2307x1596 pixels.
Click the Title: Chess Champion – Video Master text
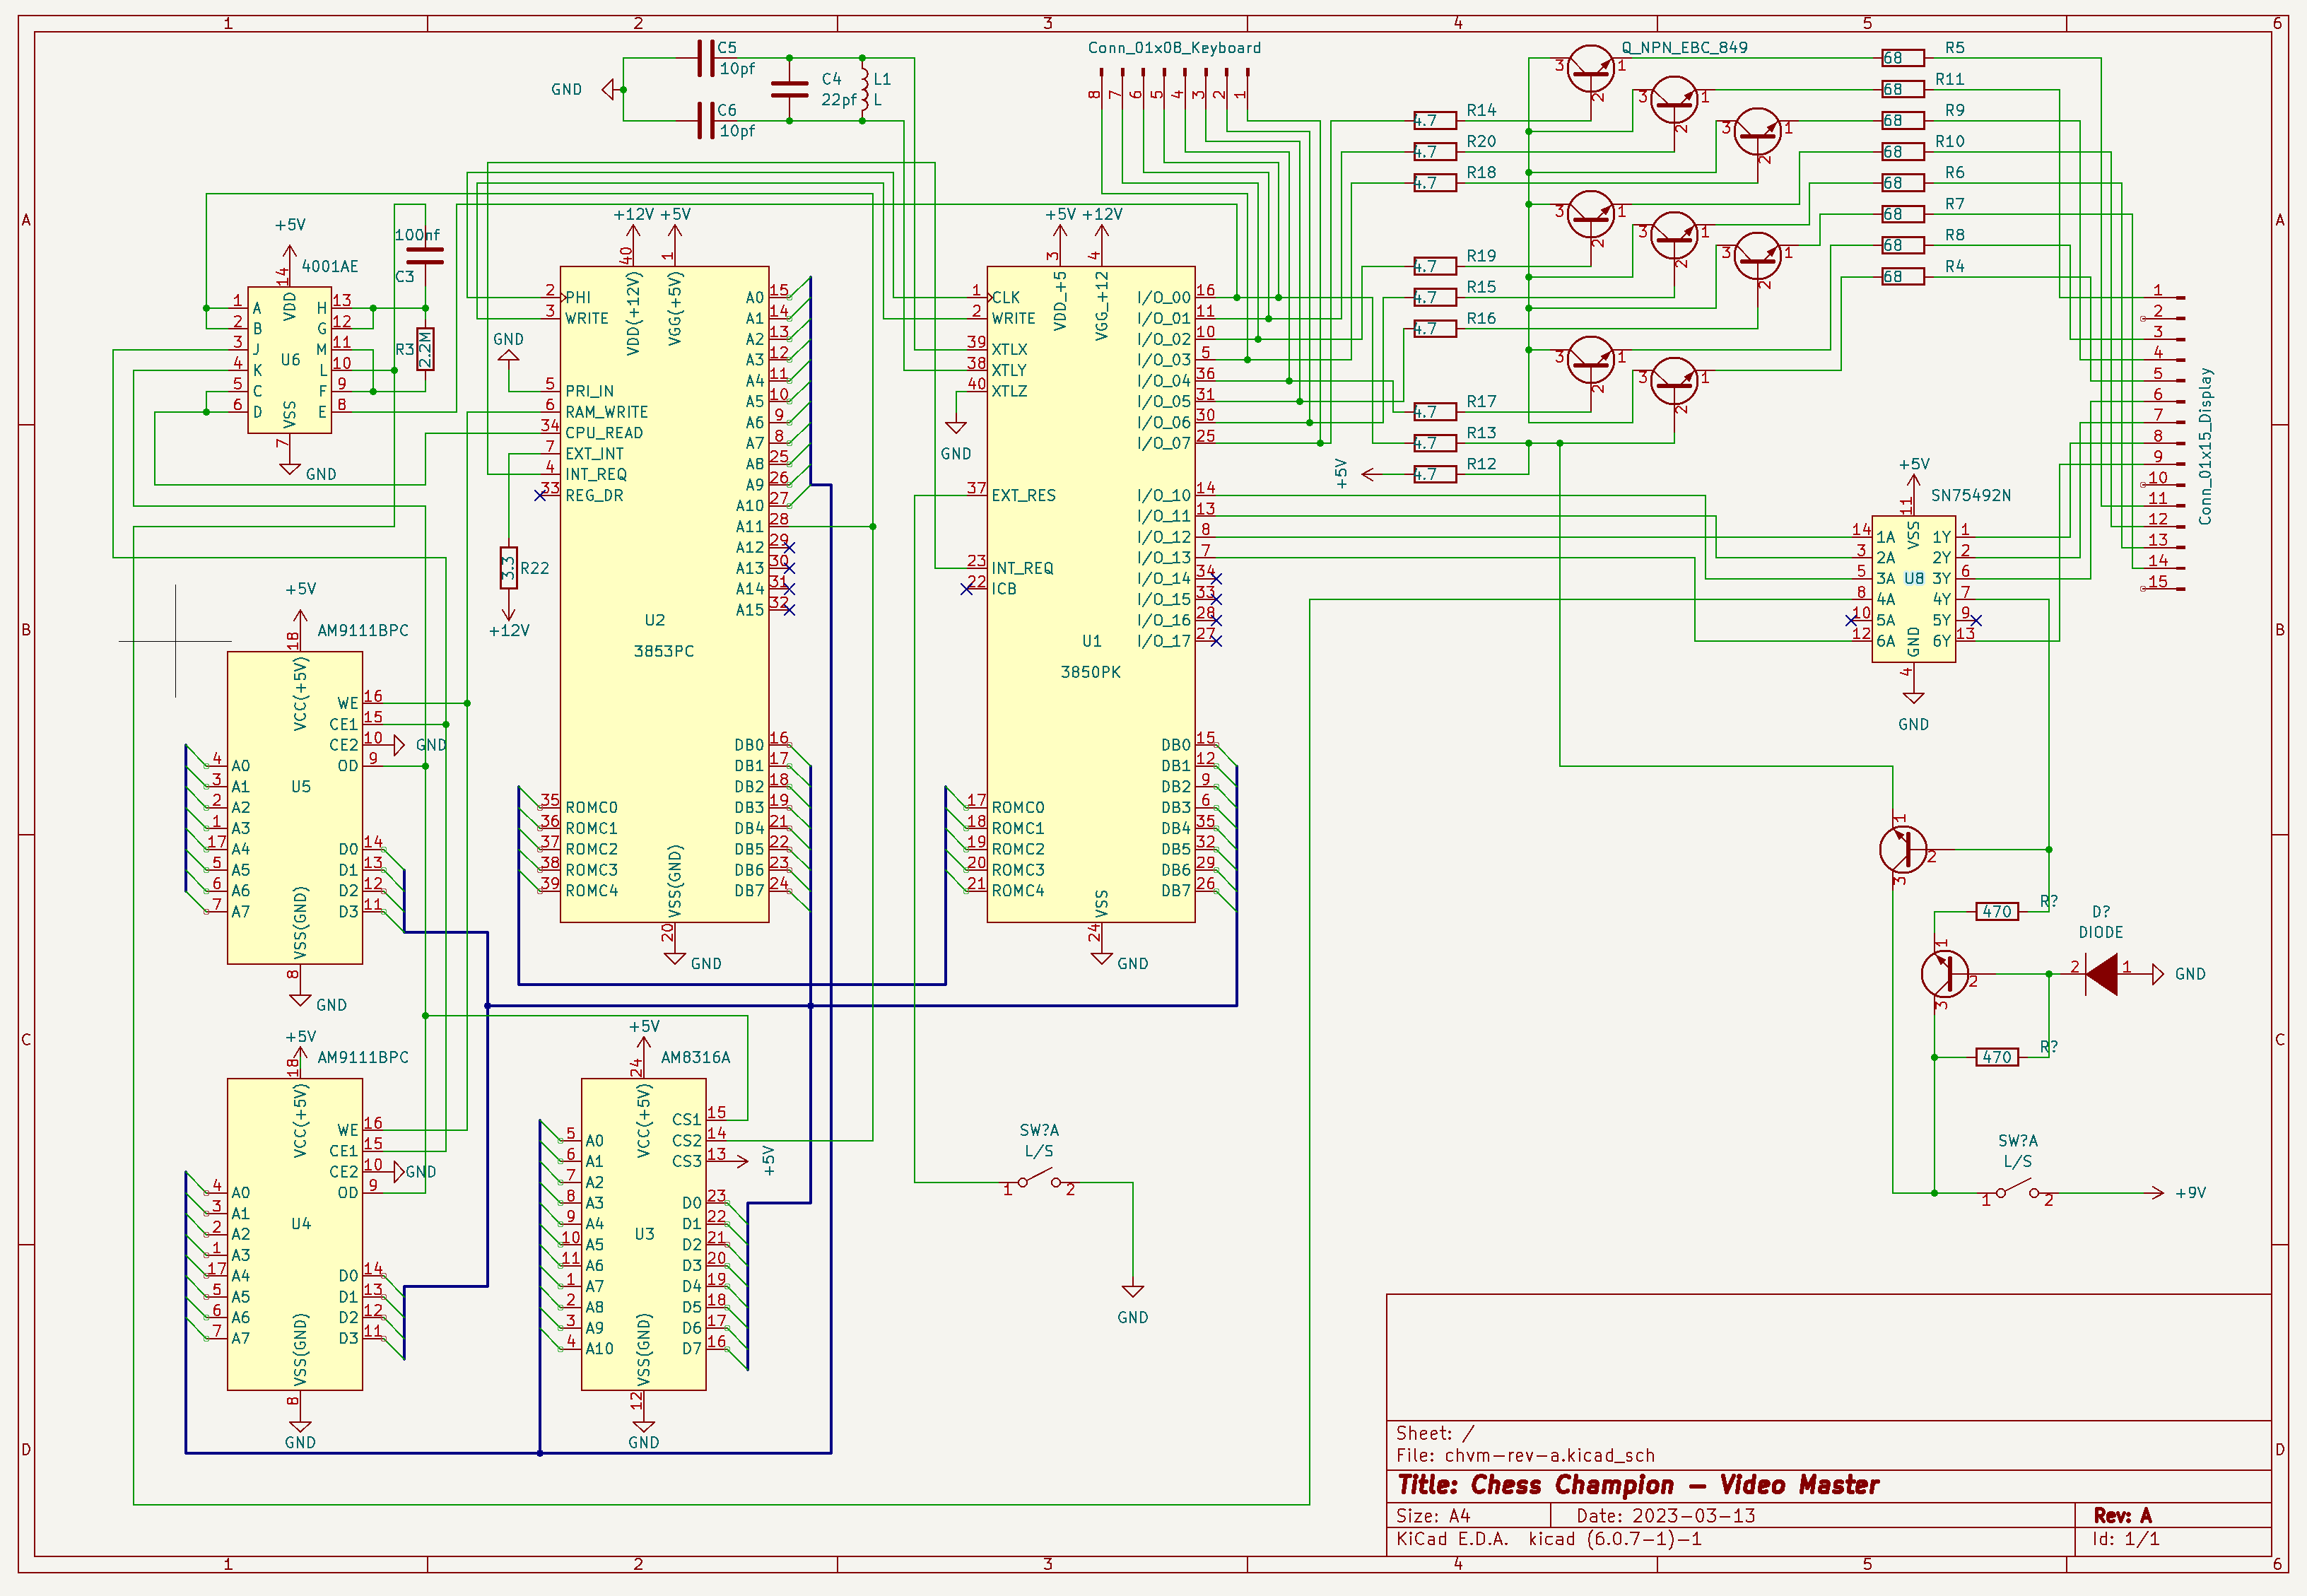[x=1638, y=1485]
